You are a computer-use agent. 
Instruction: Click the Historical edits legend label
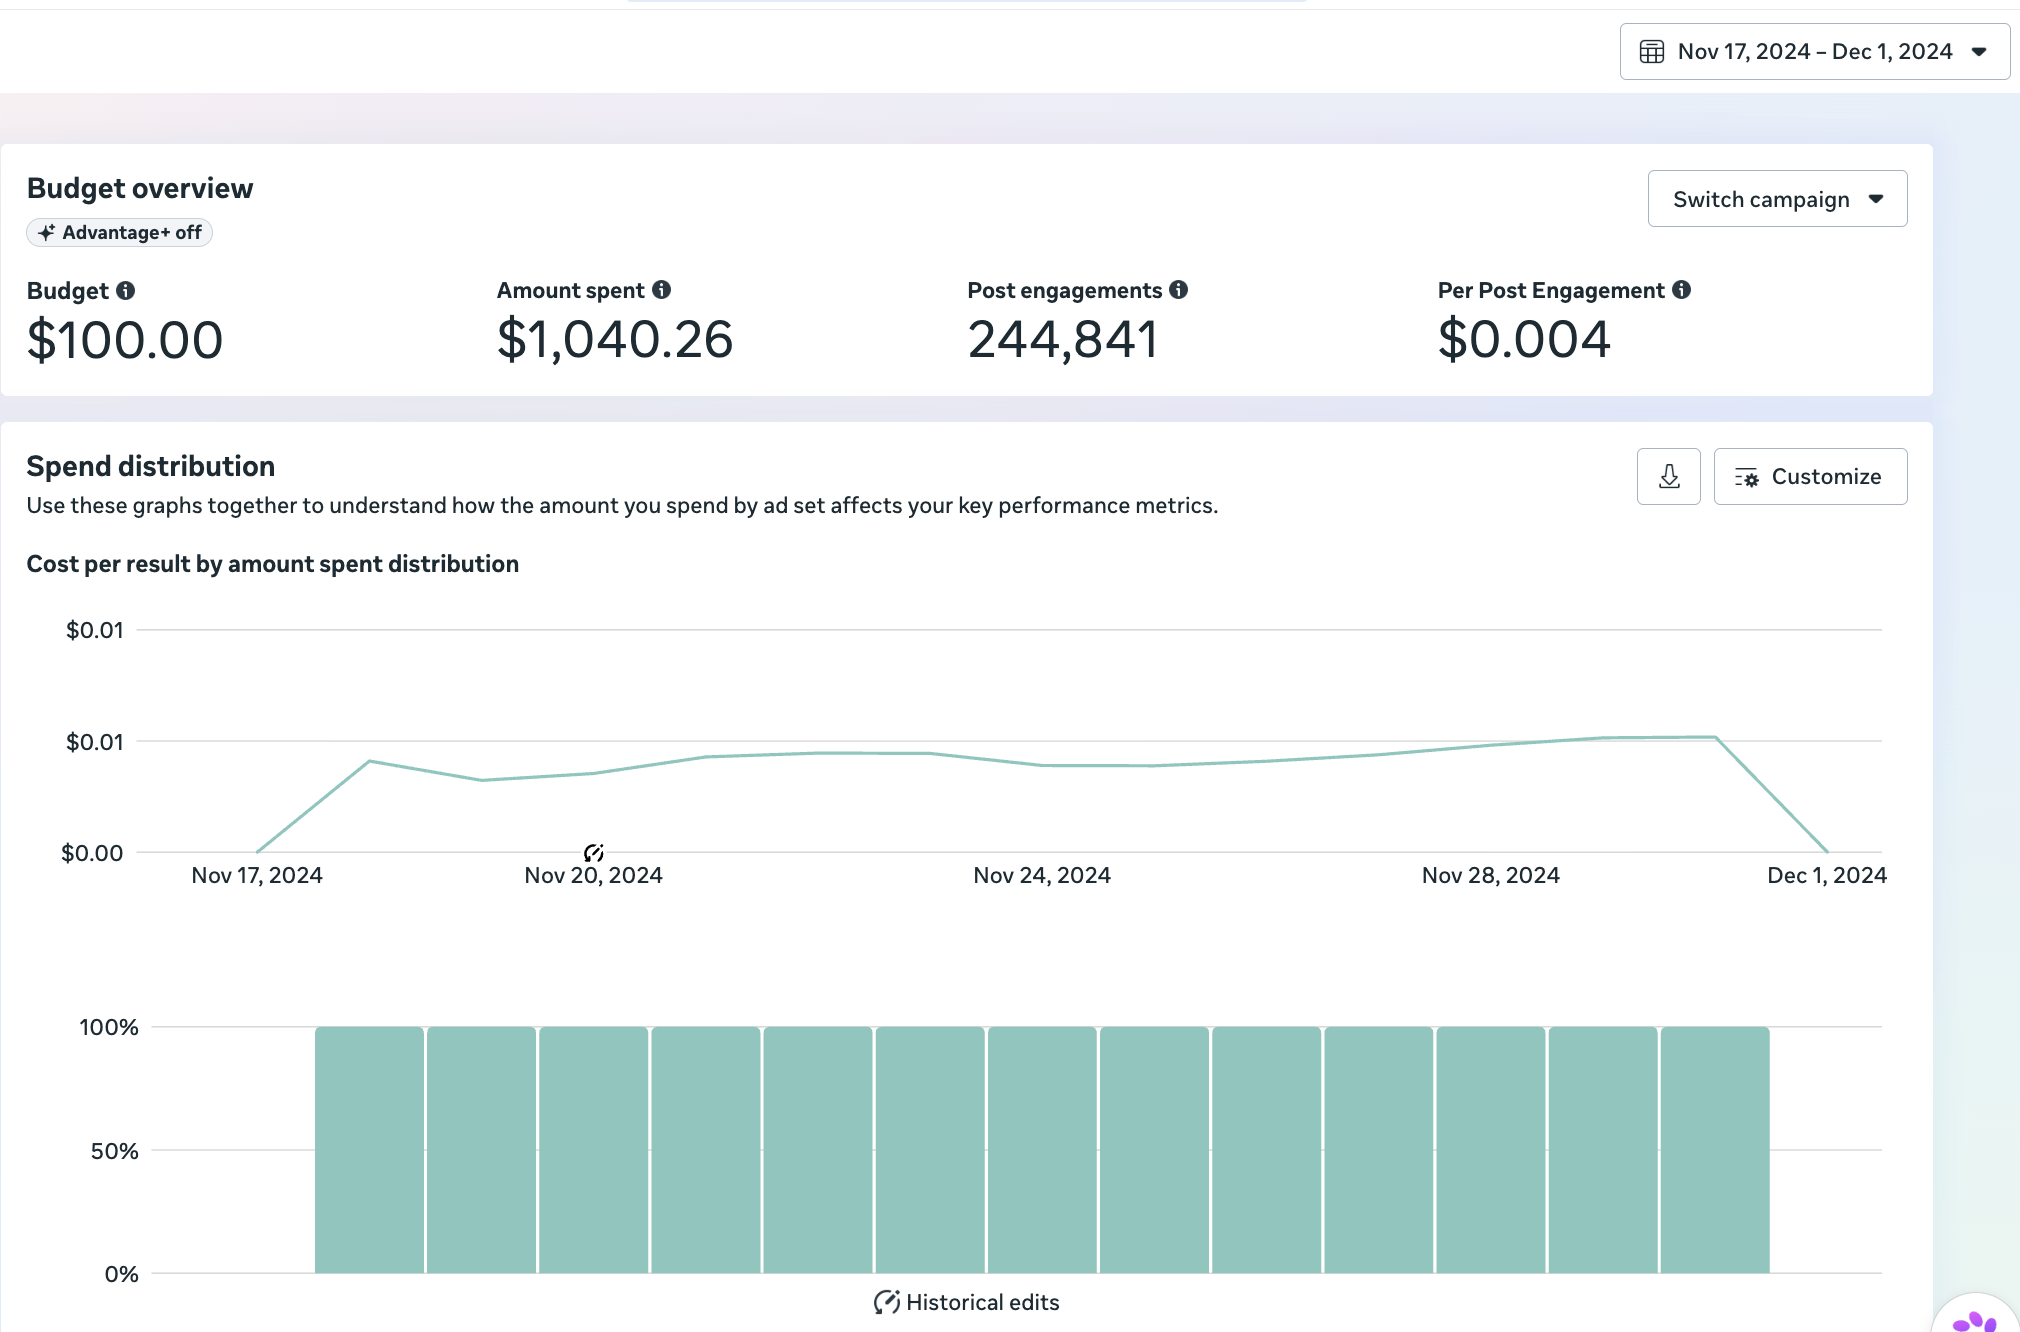tap(982, 1302)
